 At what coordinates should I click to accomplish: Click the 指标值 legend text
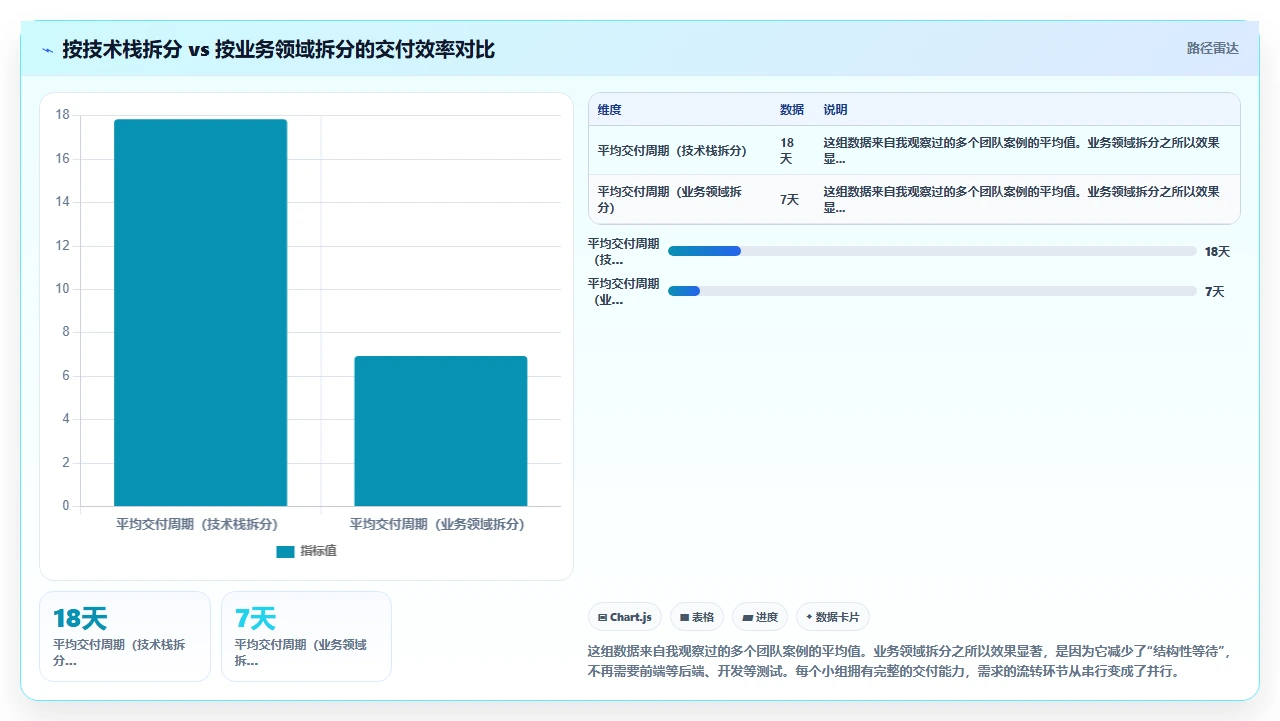[319, 551]
